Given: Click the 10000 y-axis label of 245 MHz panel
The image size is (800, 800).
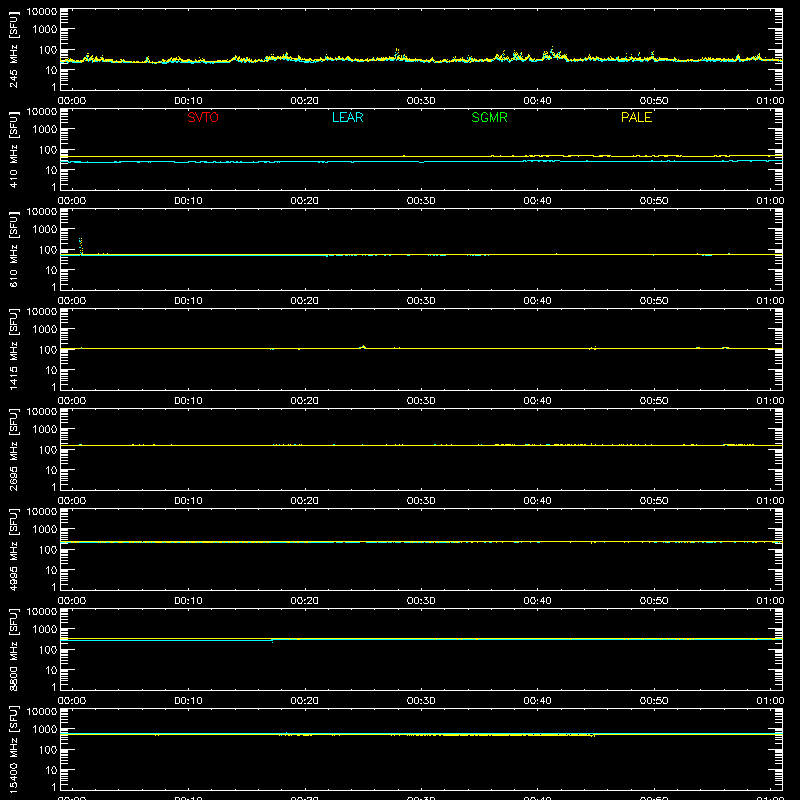Looking at the screenshot, I should click(42, 12).
